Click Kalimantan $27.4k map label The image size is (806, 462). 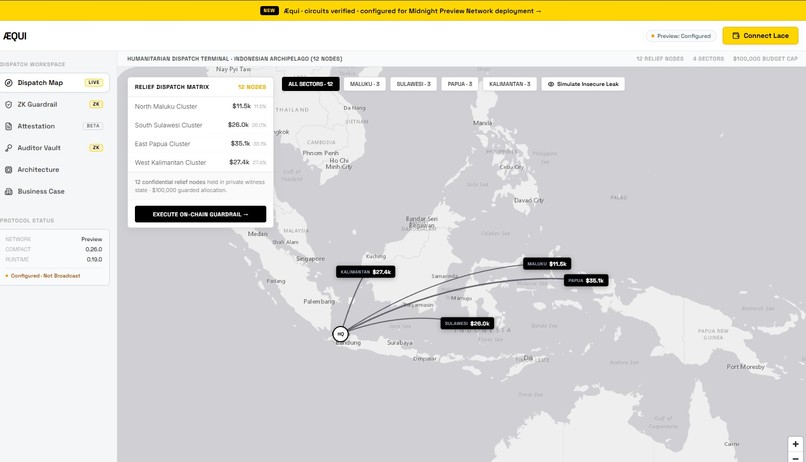[x=365, y=272]
